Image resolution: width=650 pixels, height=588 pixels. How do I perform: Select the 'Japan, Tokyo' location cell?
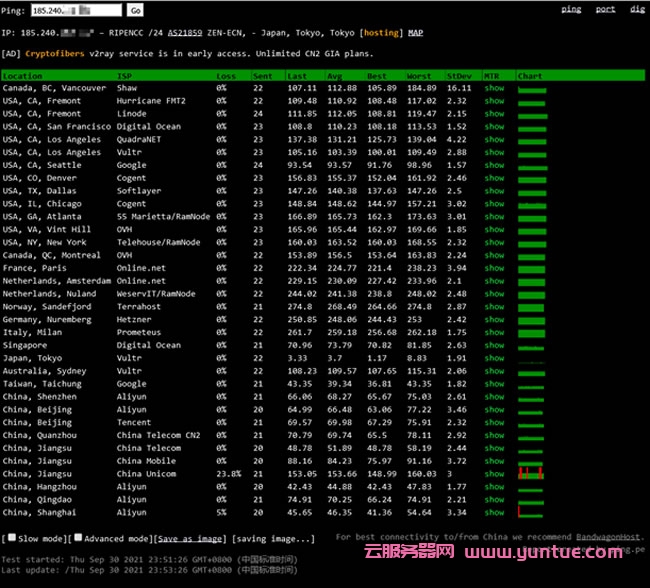coord(32,358)
